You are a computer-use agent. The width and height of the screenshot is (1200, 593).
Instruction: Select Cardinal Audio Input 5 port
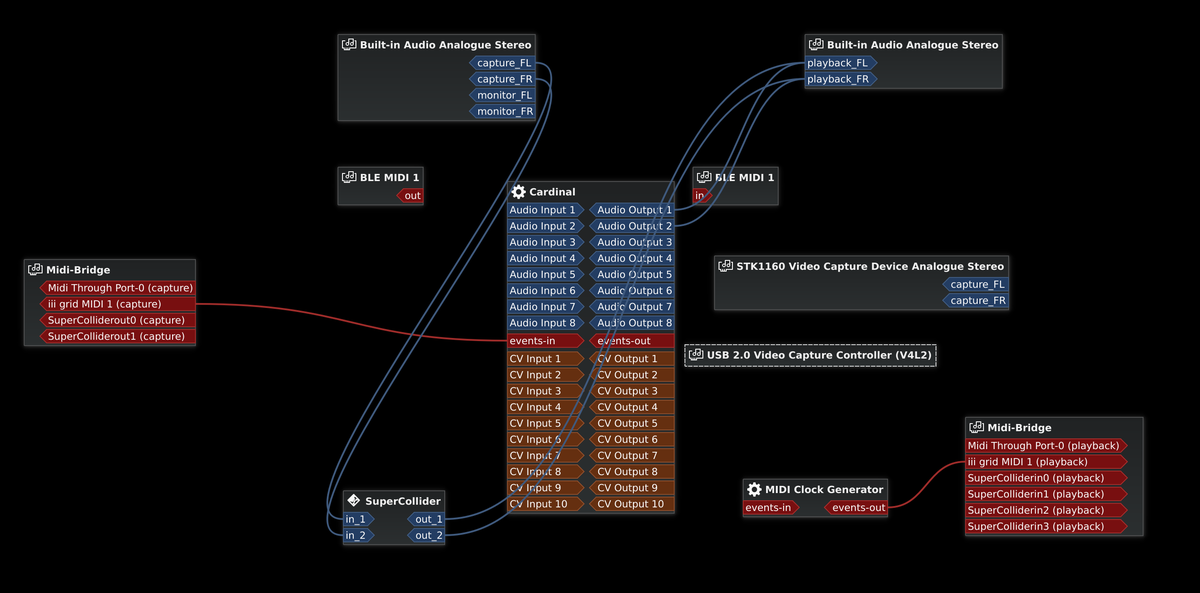[546, 274]
